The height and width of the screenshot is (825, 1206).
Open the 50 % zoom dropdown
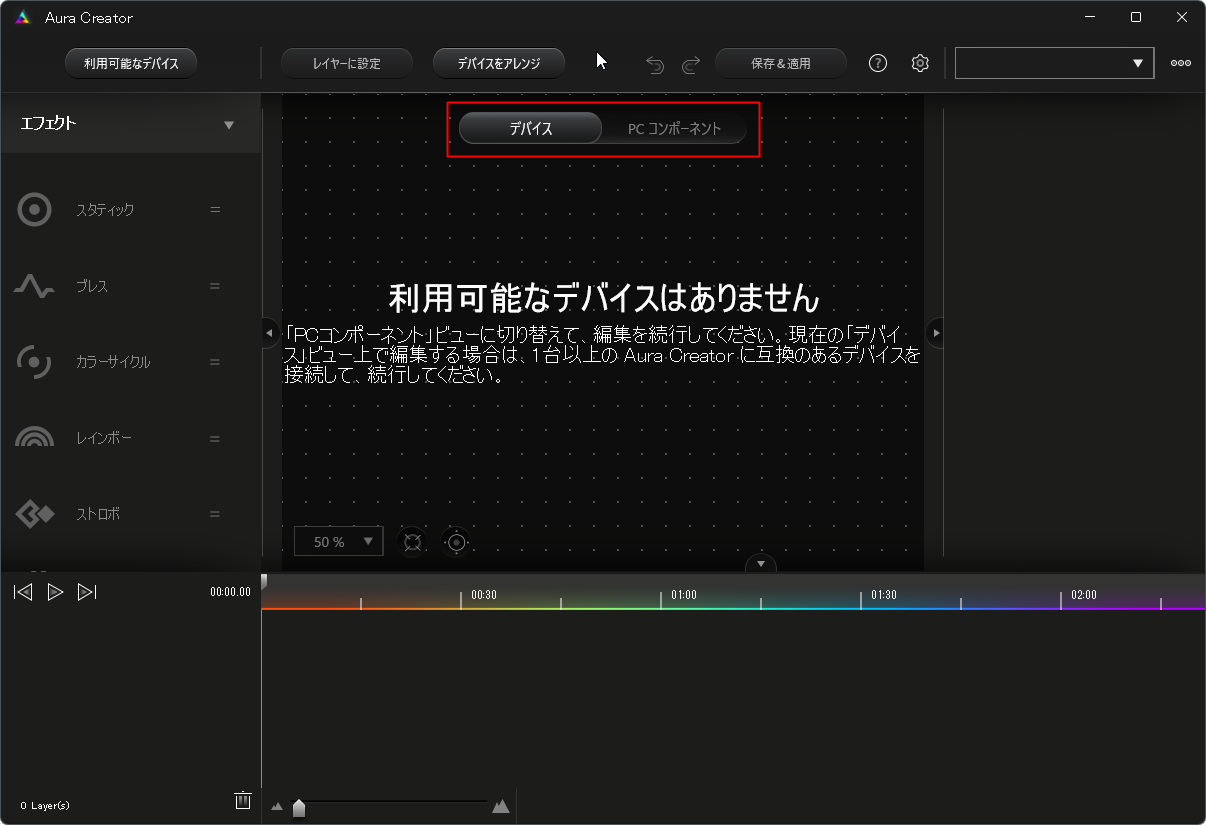pyautogui.click(x=339, y=541)
